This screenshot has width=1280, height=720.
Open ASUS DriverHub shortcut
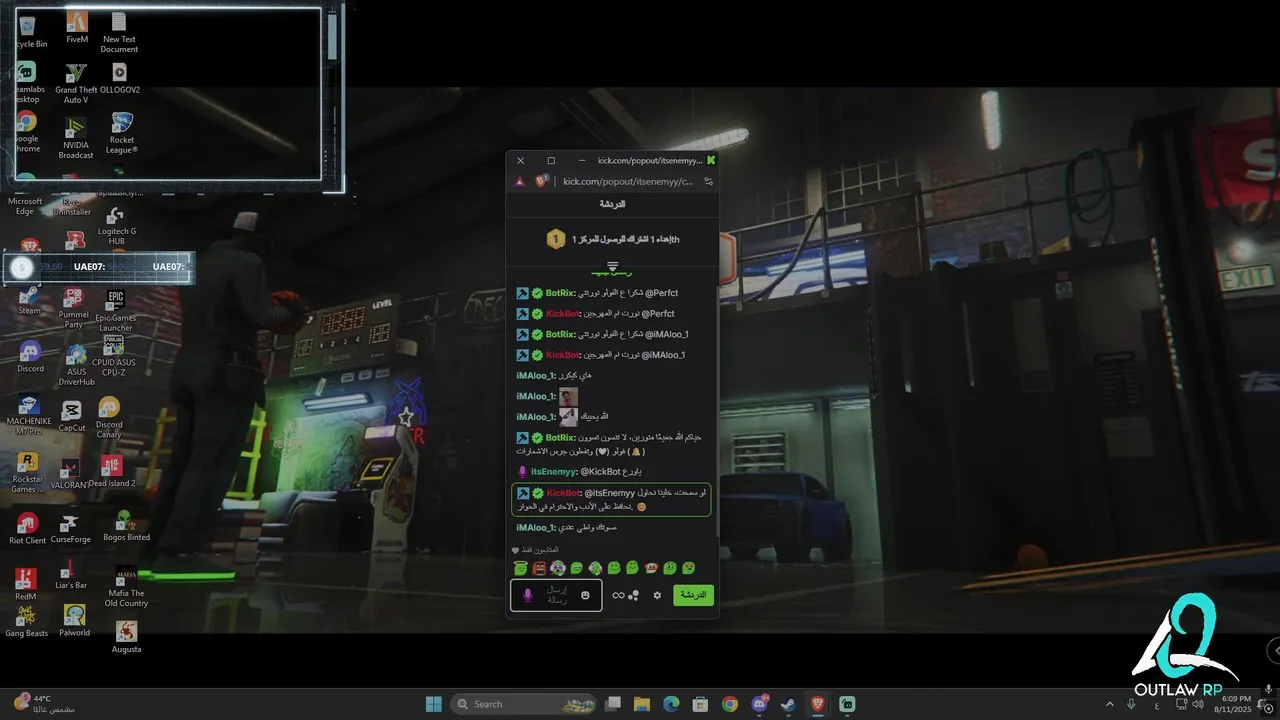coord(76,366)
